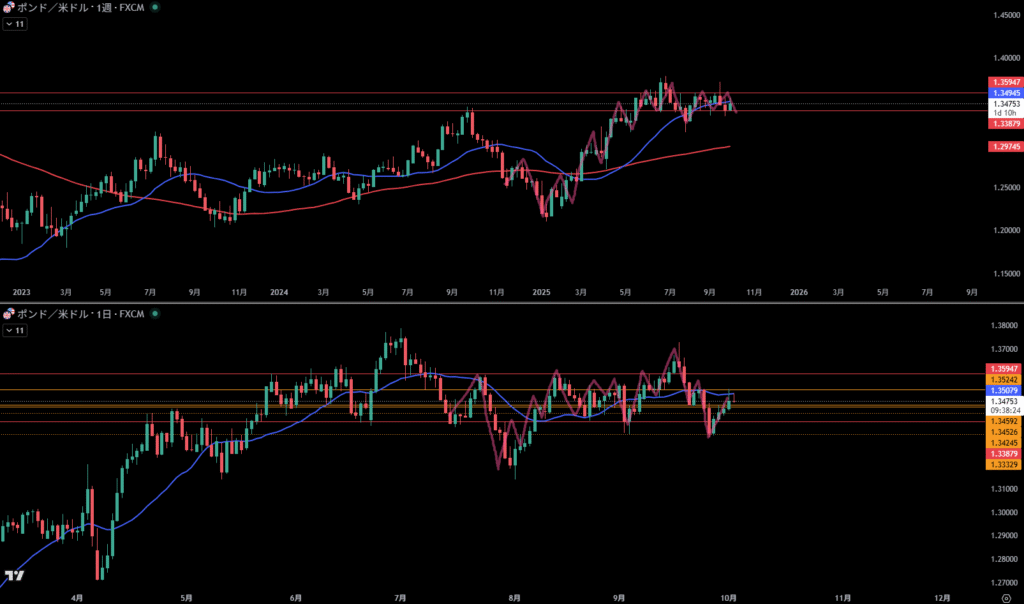
Task: Select the orange 1.33329 price label on daily chart
Action: [1005, 464]
